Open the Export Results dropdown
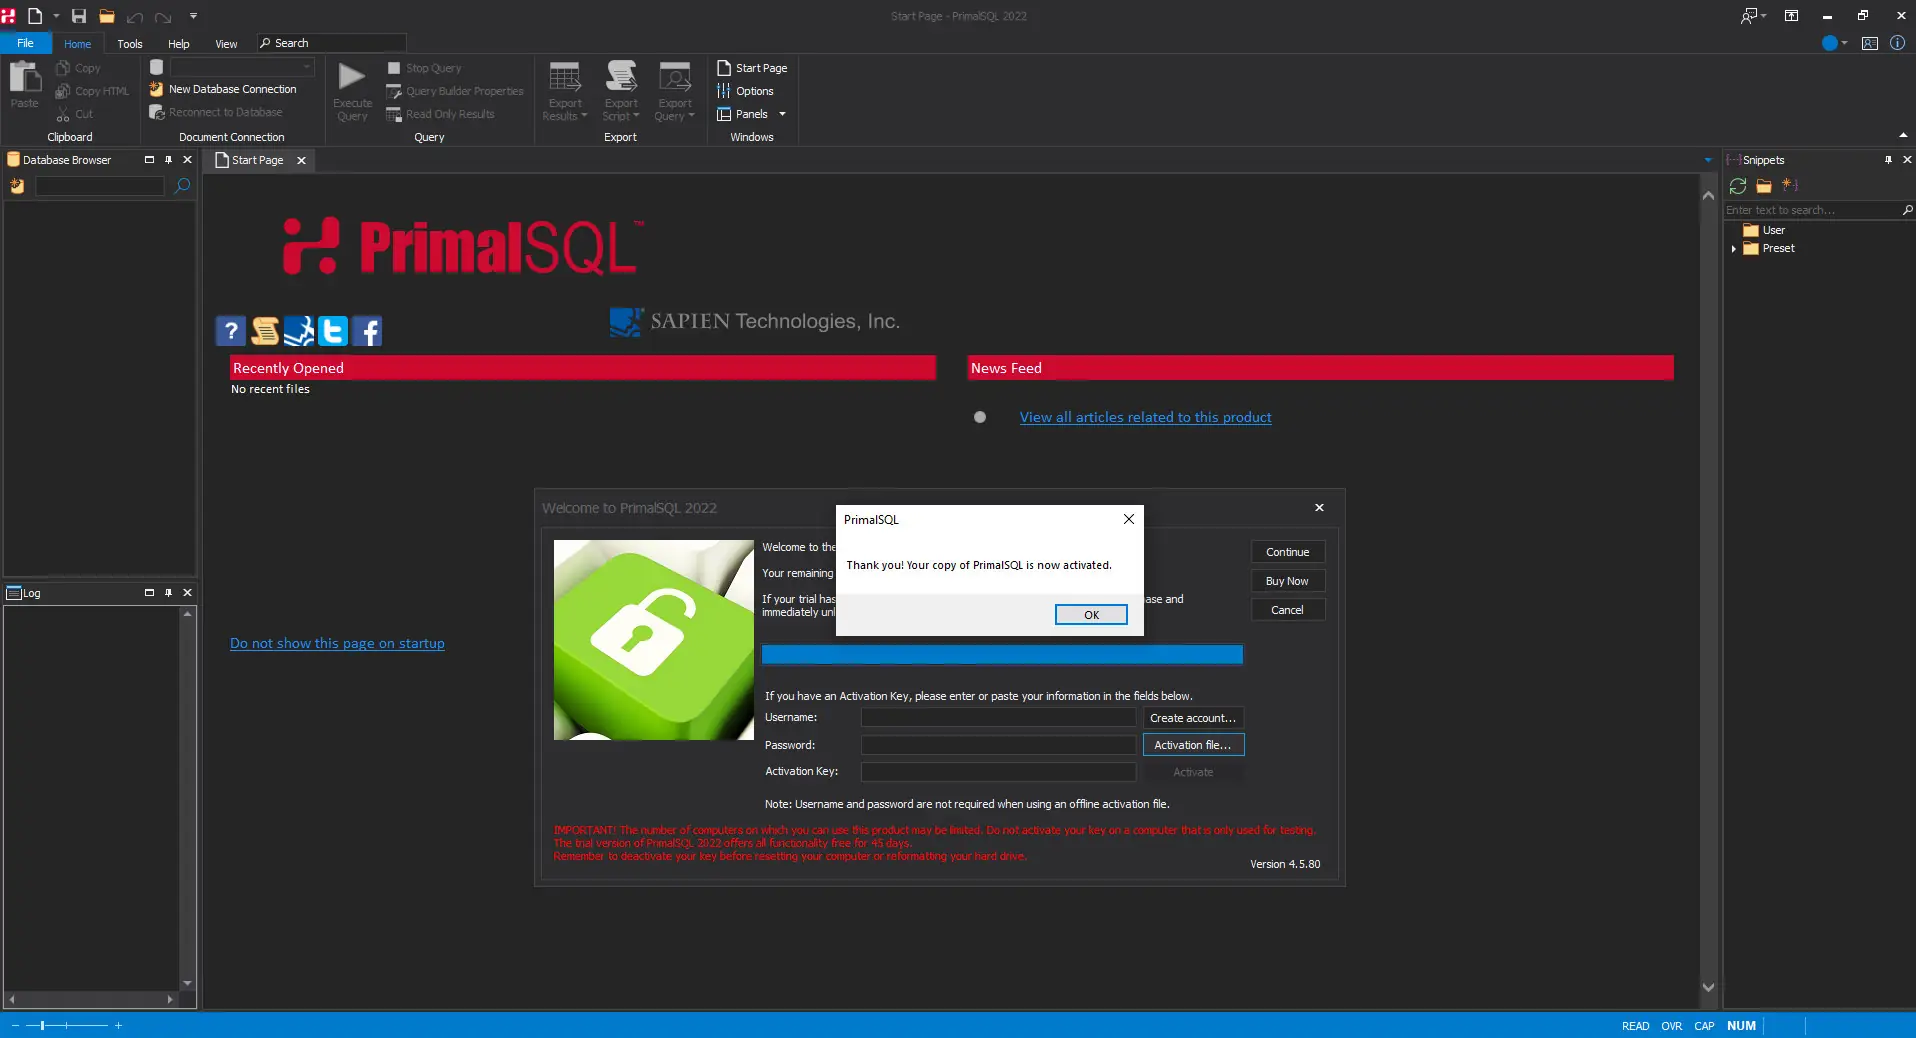1916x1038 pixels. 565,91
